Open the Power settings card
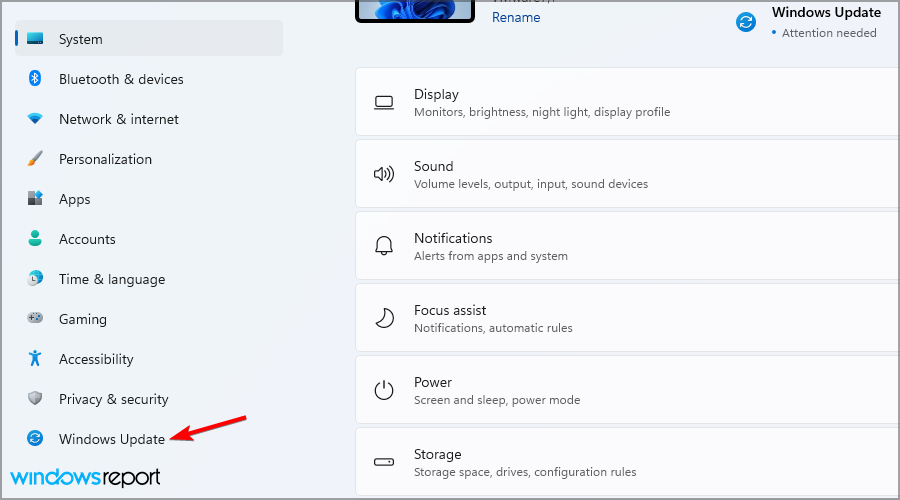Image resolution: width=900 pixels, height=500 pixels. [627, 390]
